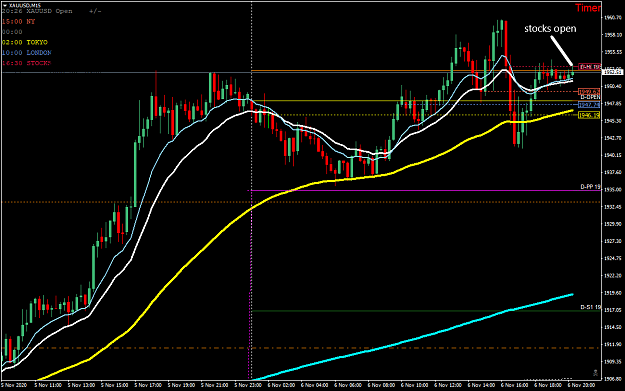Select the '10:00 LONDON' session label
625x391 pixels.
(27, 53)
